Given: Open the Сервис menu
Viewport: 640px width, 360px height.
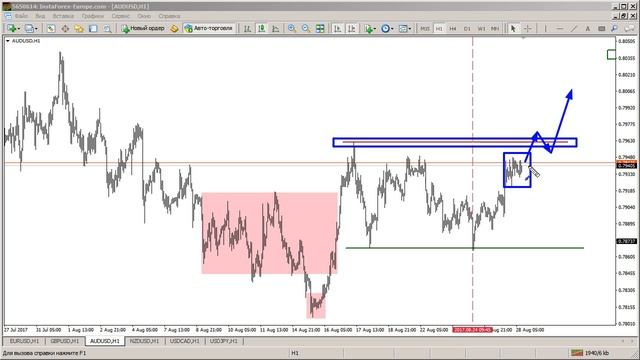Looking at the screenshot, I should coord(120,16).
